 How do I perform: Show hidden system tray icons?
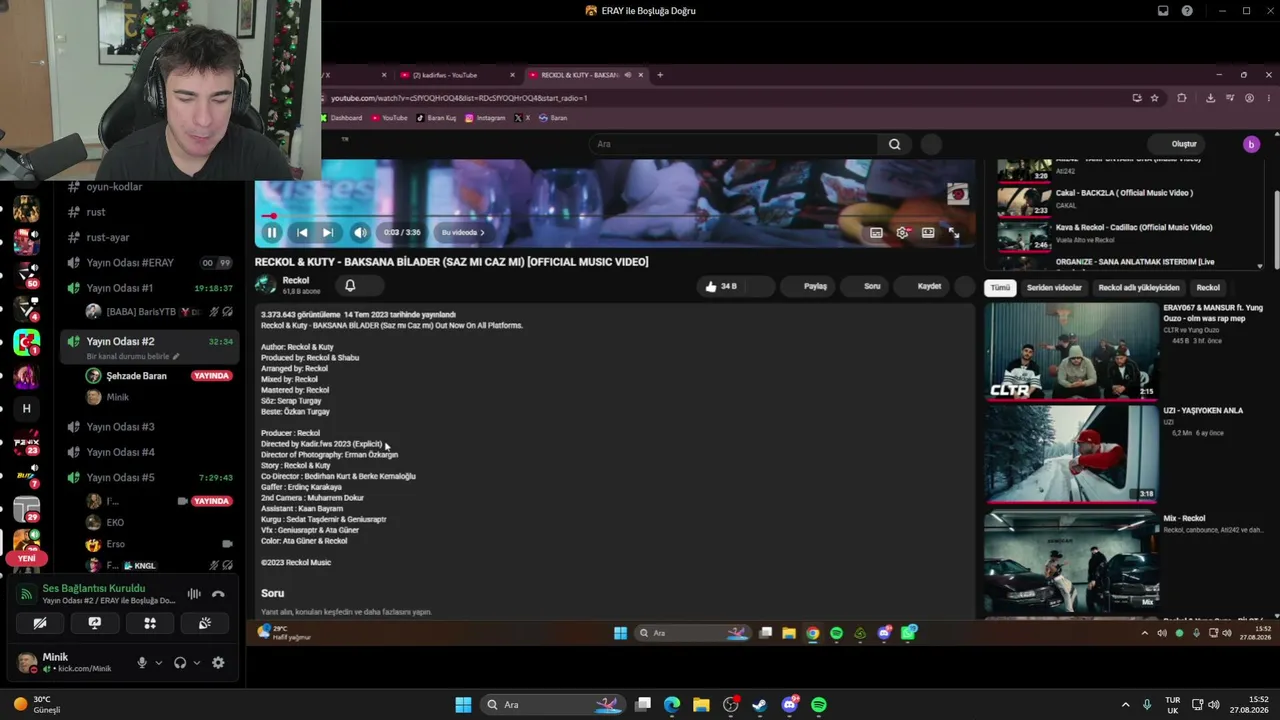point(1125,705)
